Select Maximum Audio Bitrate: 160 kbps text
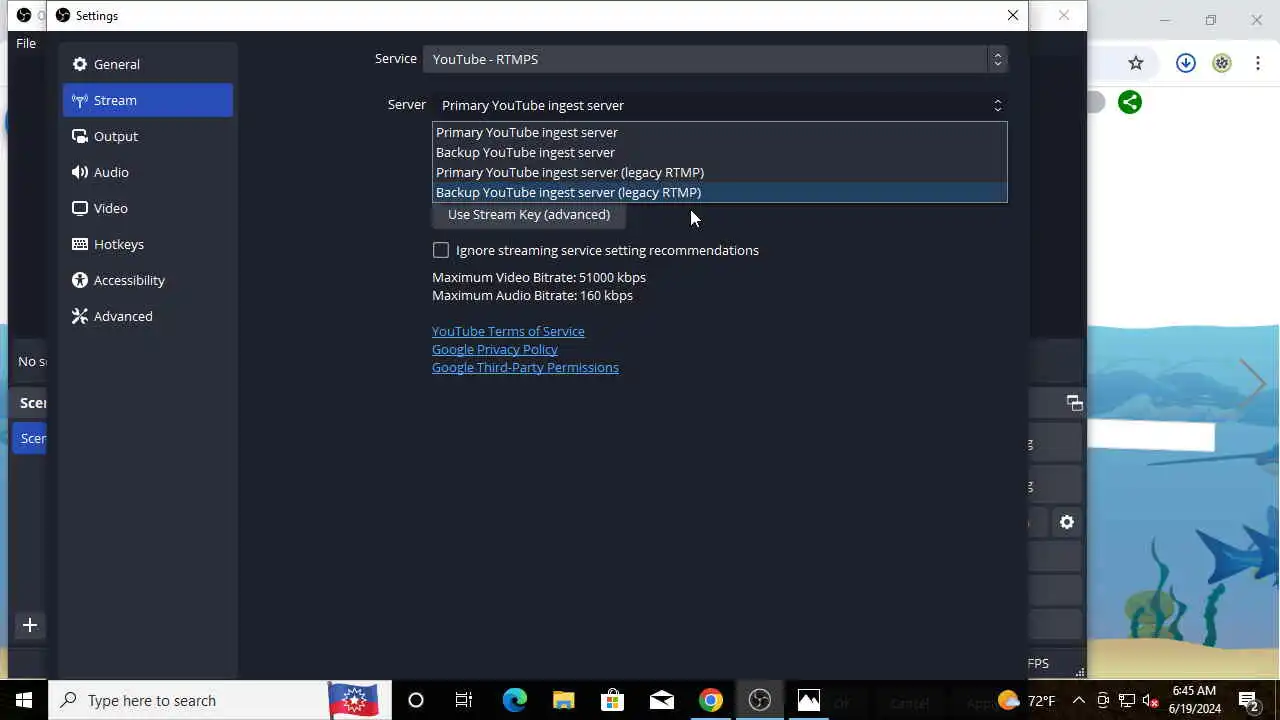1280x720 pixels. (x=532, y=295)
